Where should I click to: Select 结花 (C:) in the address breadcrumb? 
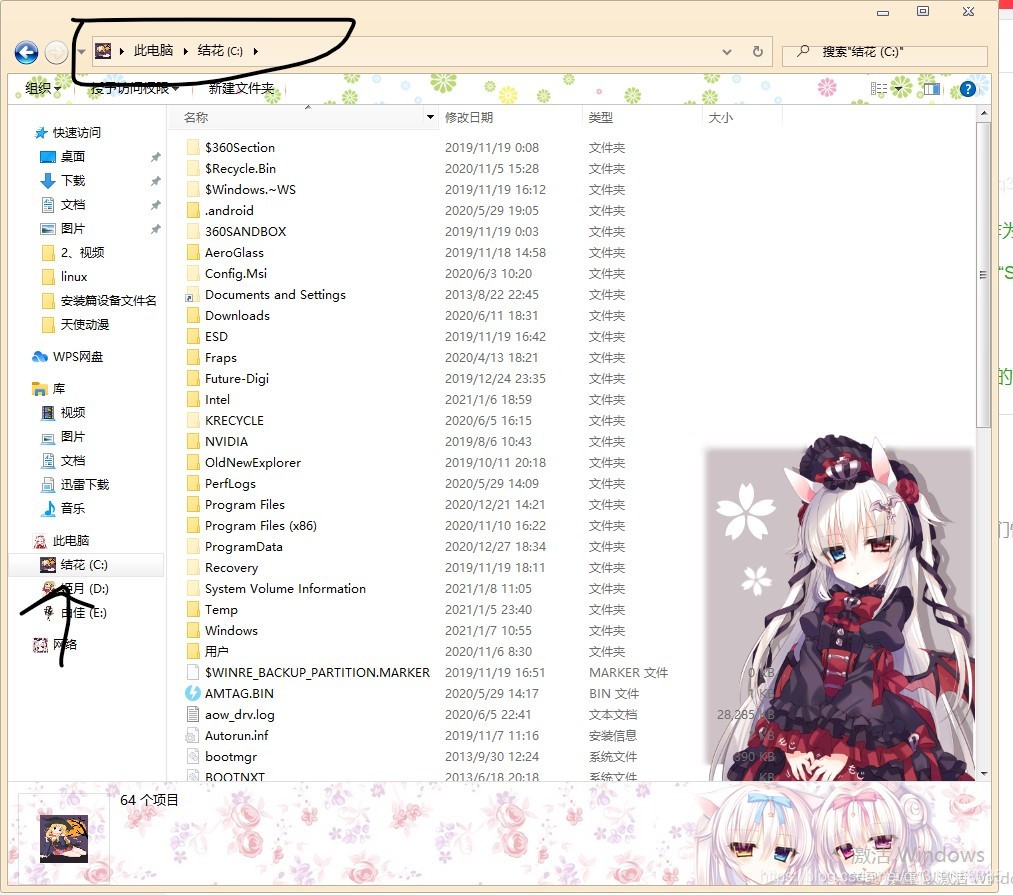[x=220, y=50]
